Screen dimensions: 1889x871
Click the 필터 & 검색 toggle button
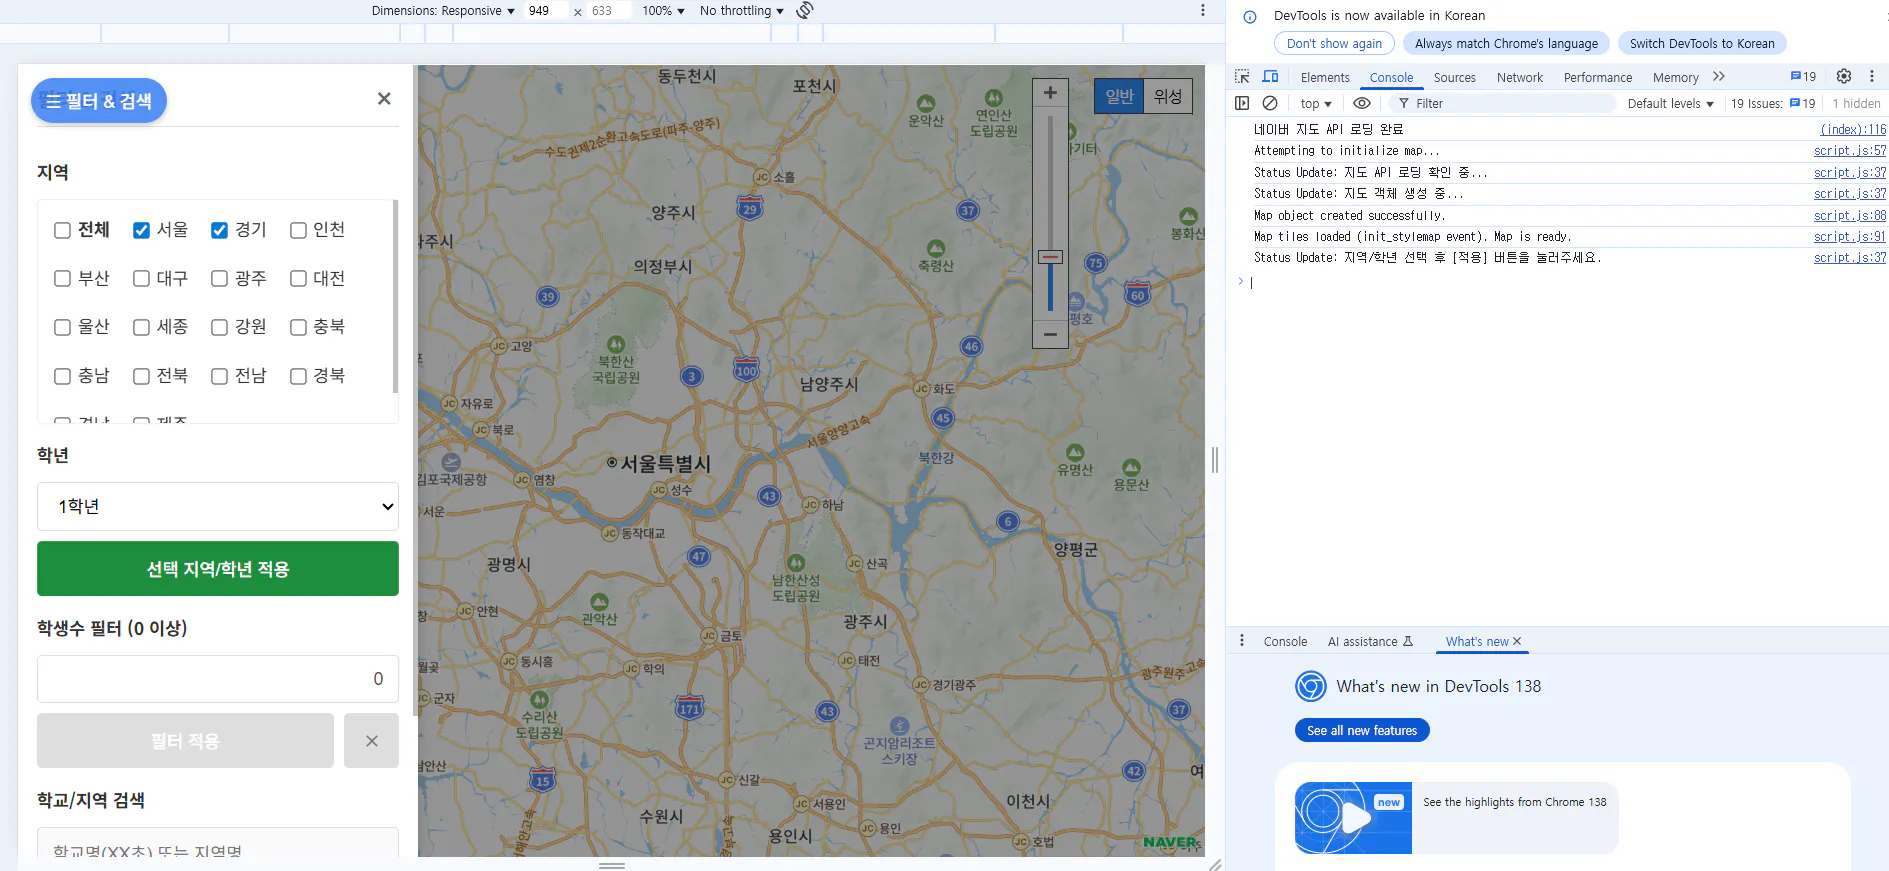point(99,101)
